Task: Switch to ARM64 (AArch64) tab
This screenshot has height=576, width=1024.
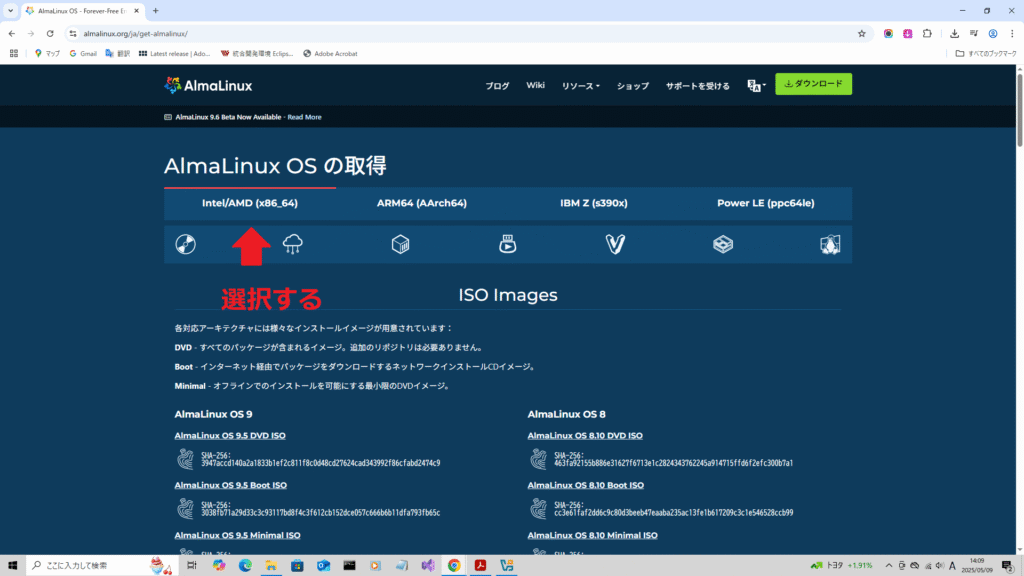Action: tap(422, 203)
